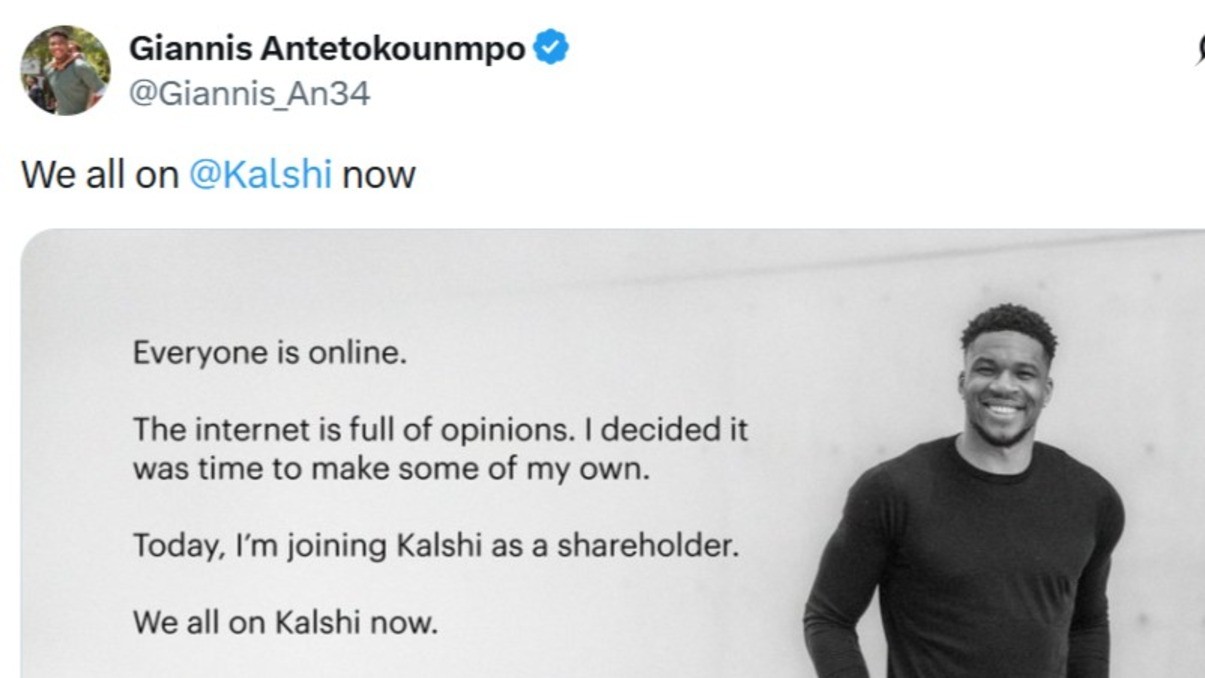Click the "Everyone is online." line in image
The width and height of the screenshot is (1205, 678).
270,354
